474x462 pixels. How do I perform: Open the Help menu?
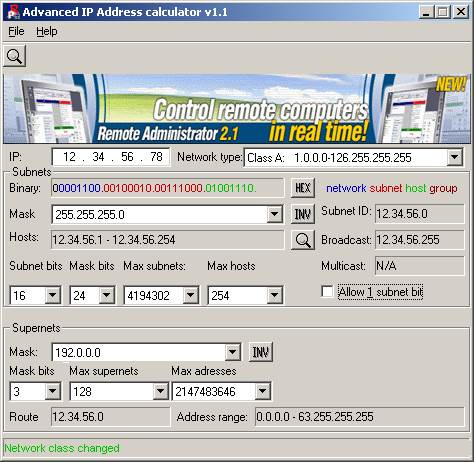(47, 32)
